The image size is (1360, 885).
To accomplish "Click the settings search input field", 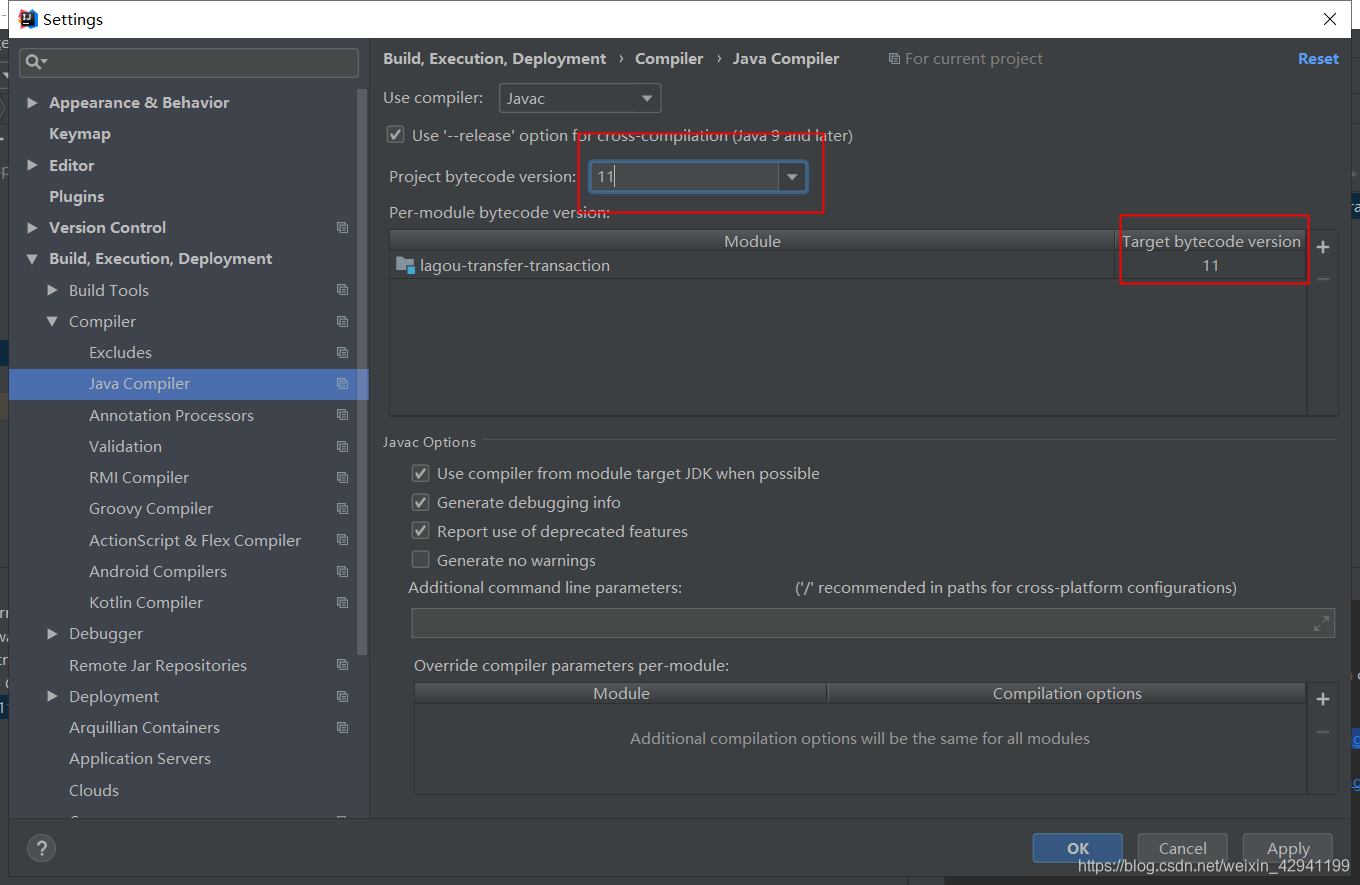I will 189,62.
